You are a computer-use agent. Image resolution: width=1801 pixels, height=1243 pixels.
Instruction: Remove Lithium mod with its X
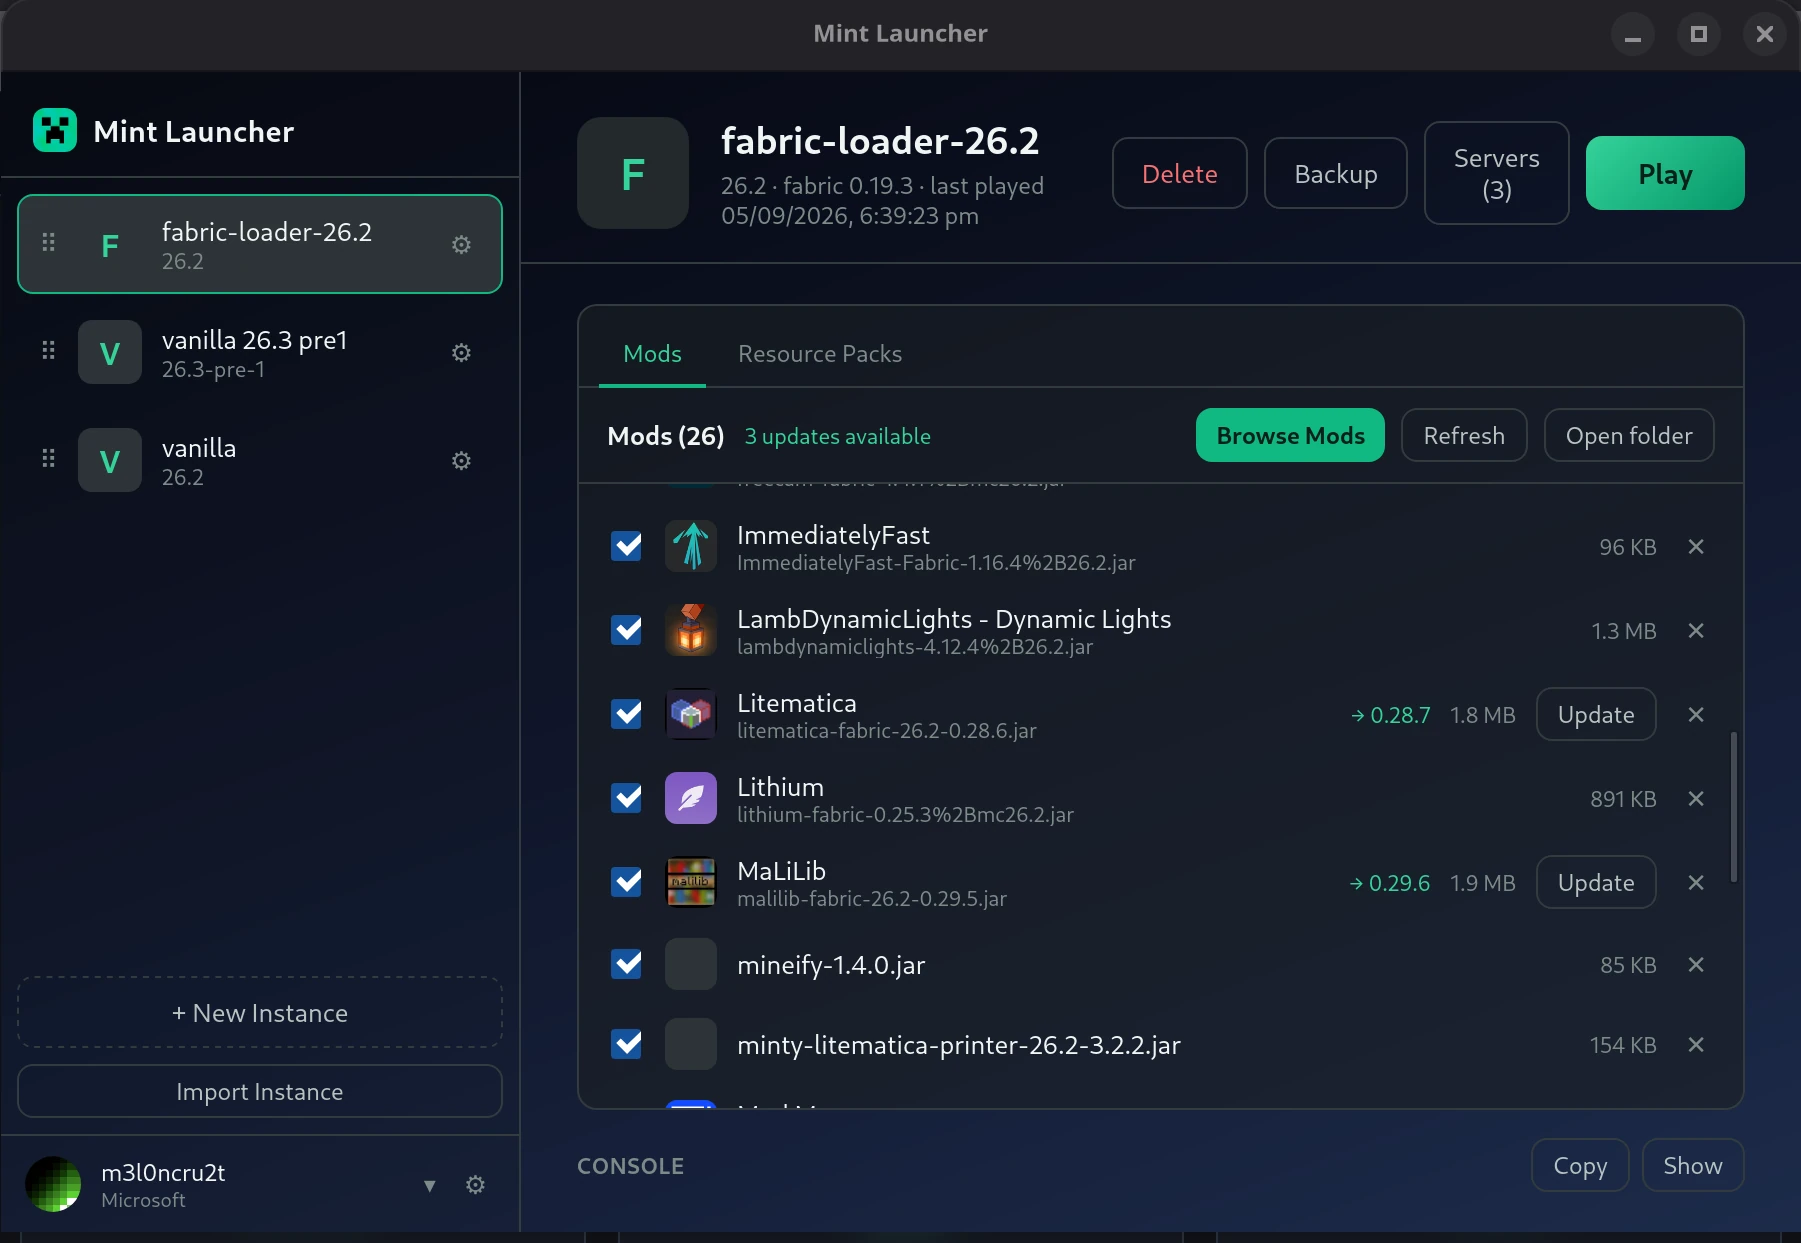coord(1696,799)
